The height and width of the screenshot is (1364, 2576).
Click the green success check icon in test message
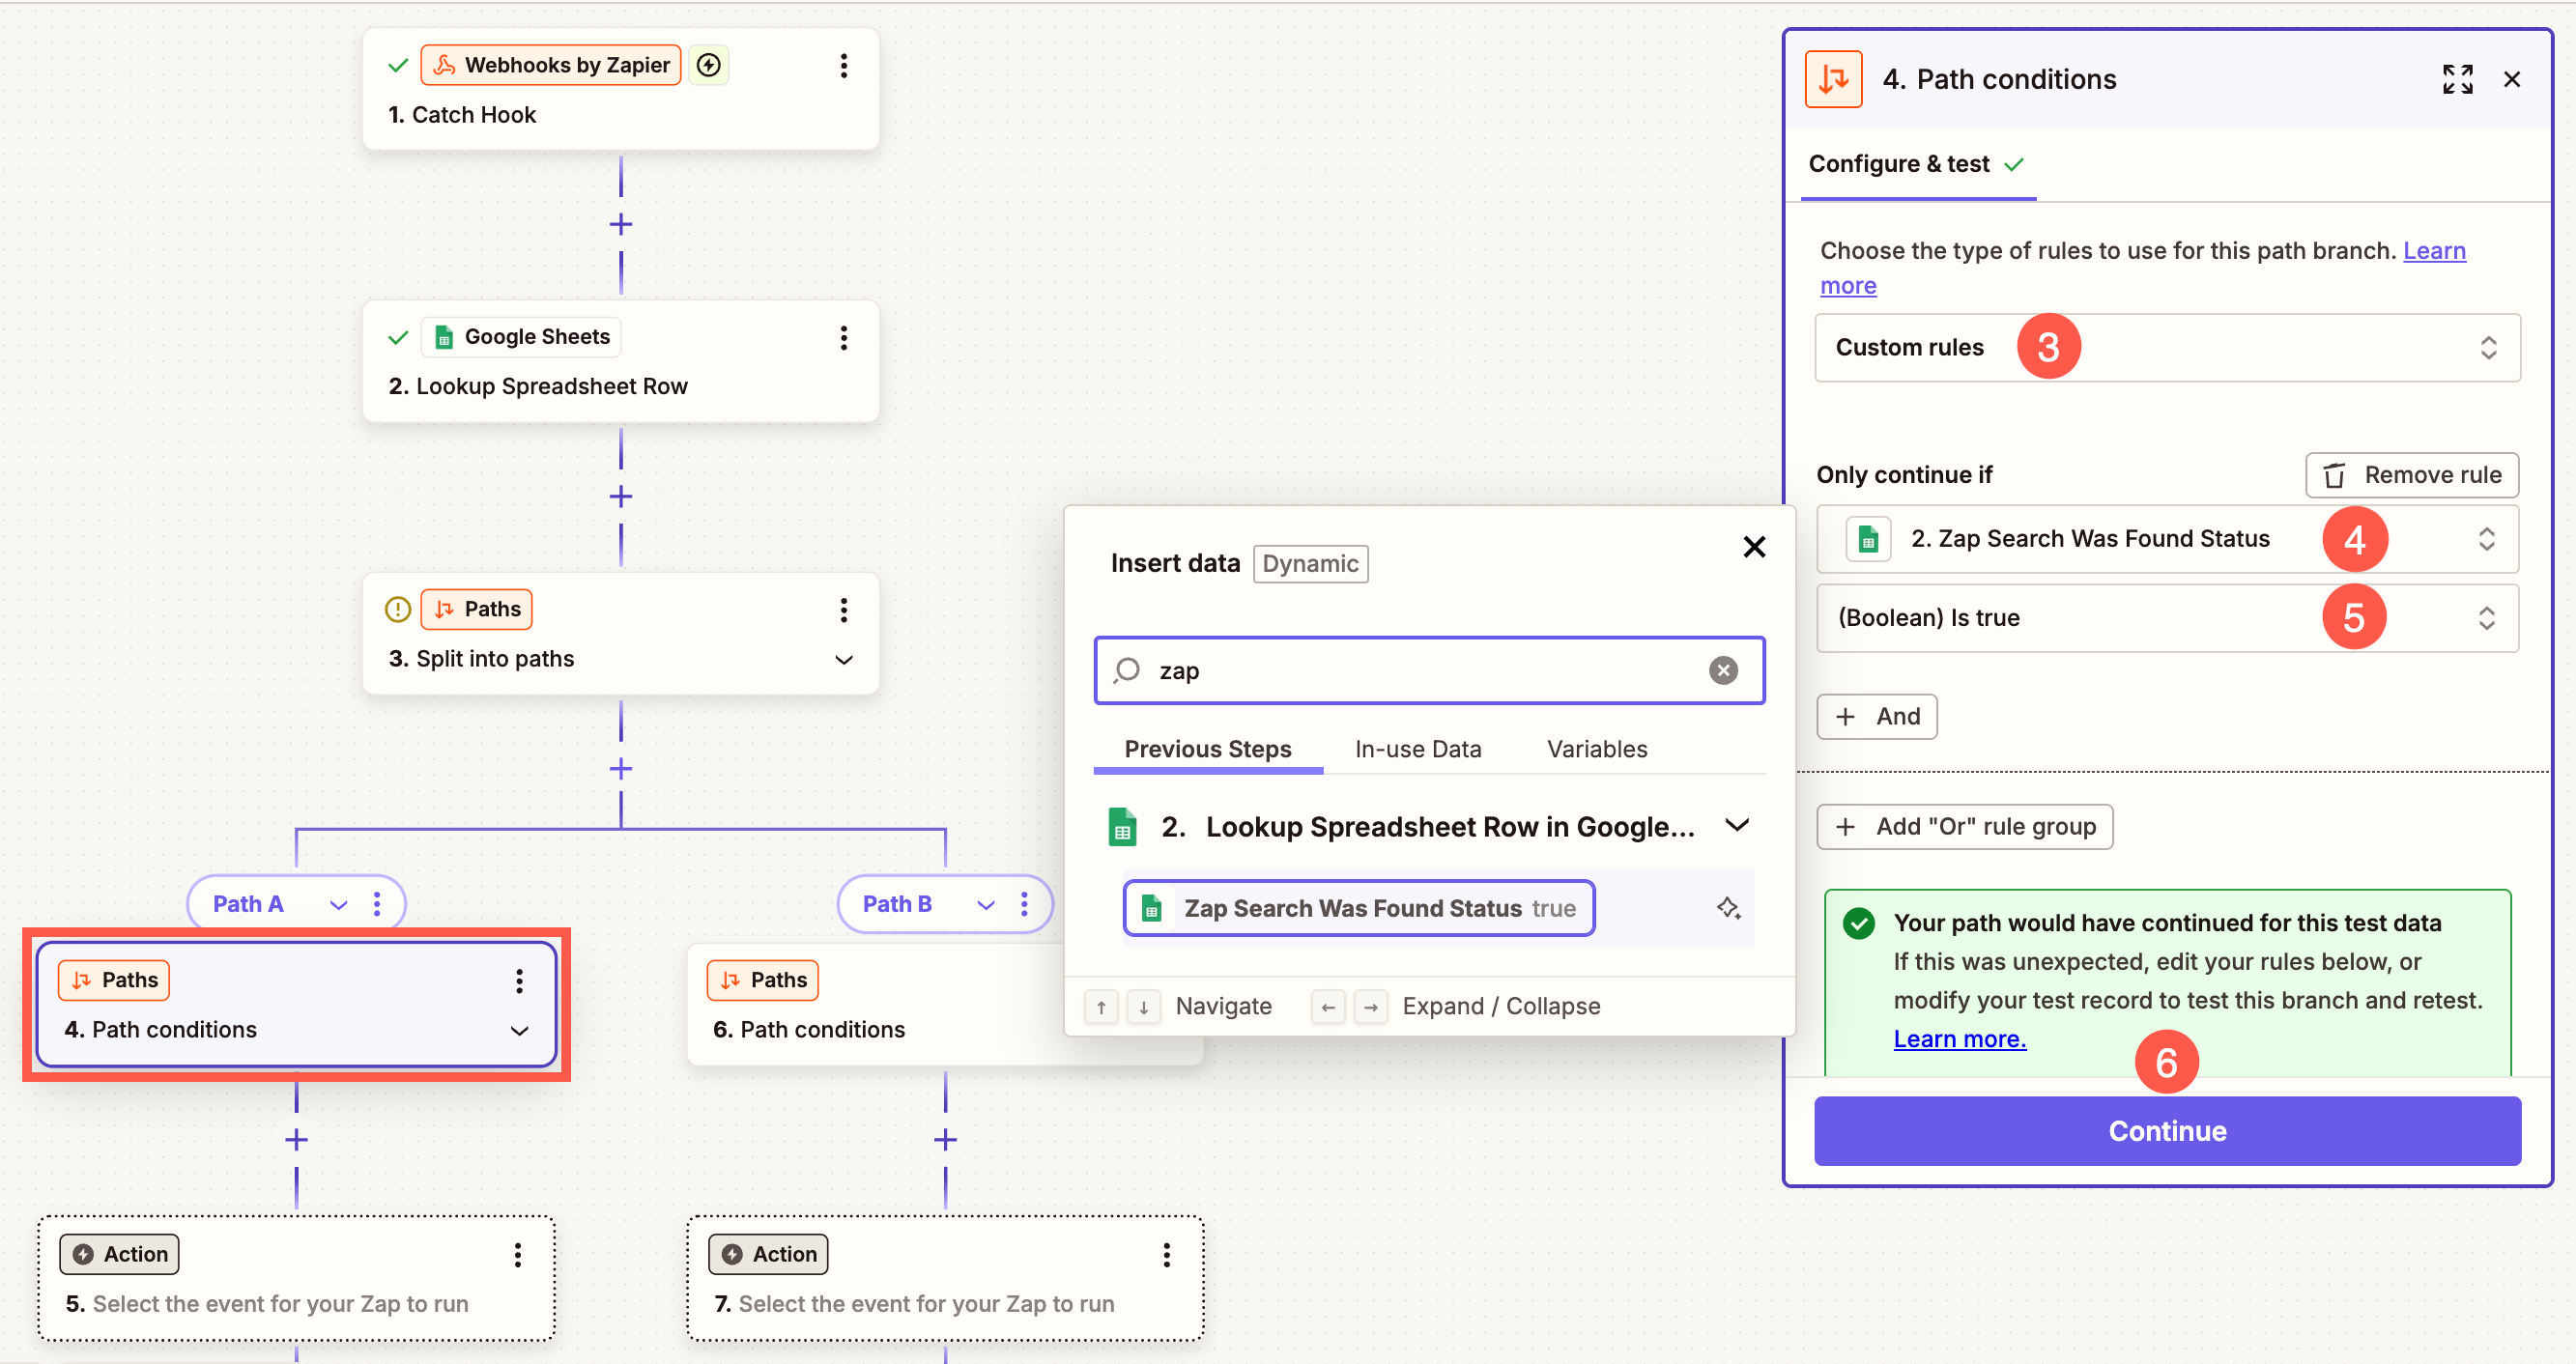pyautogui.click(x=1858, y=923)
